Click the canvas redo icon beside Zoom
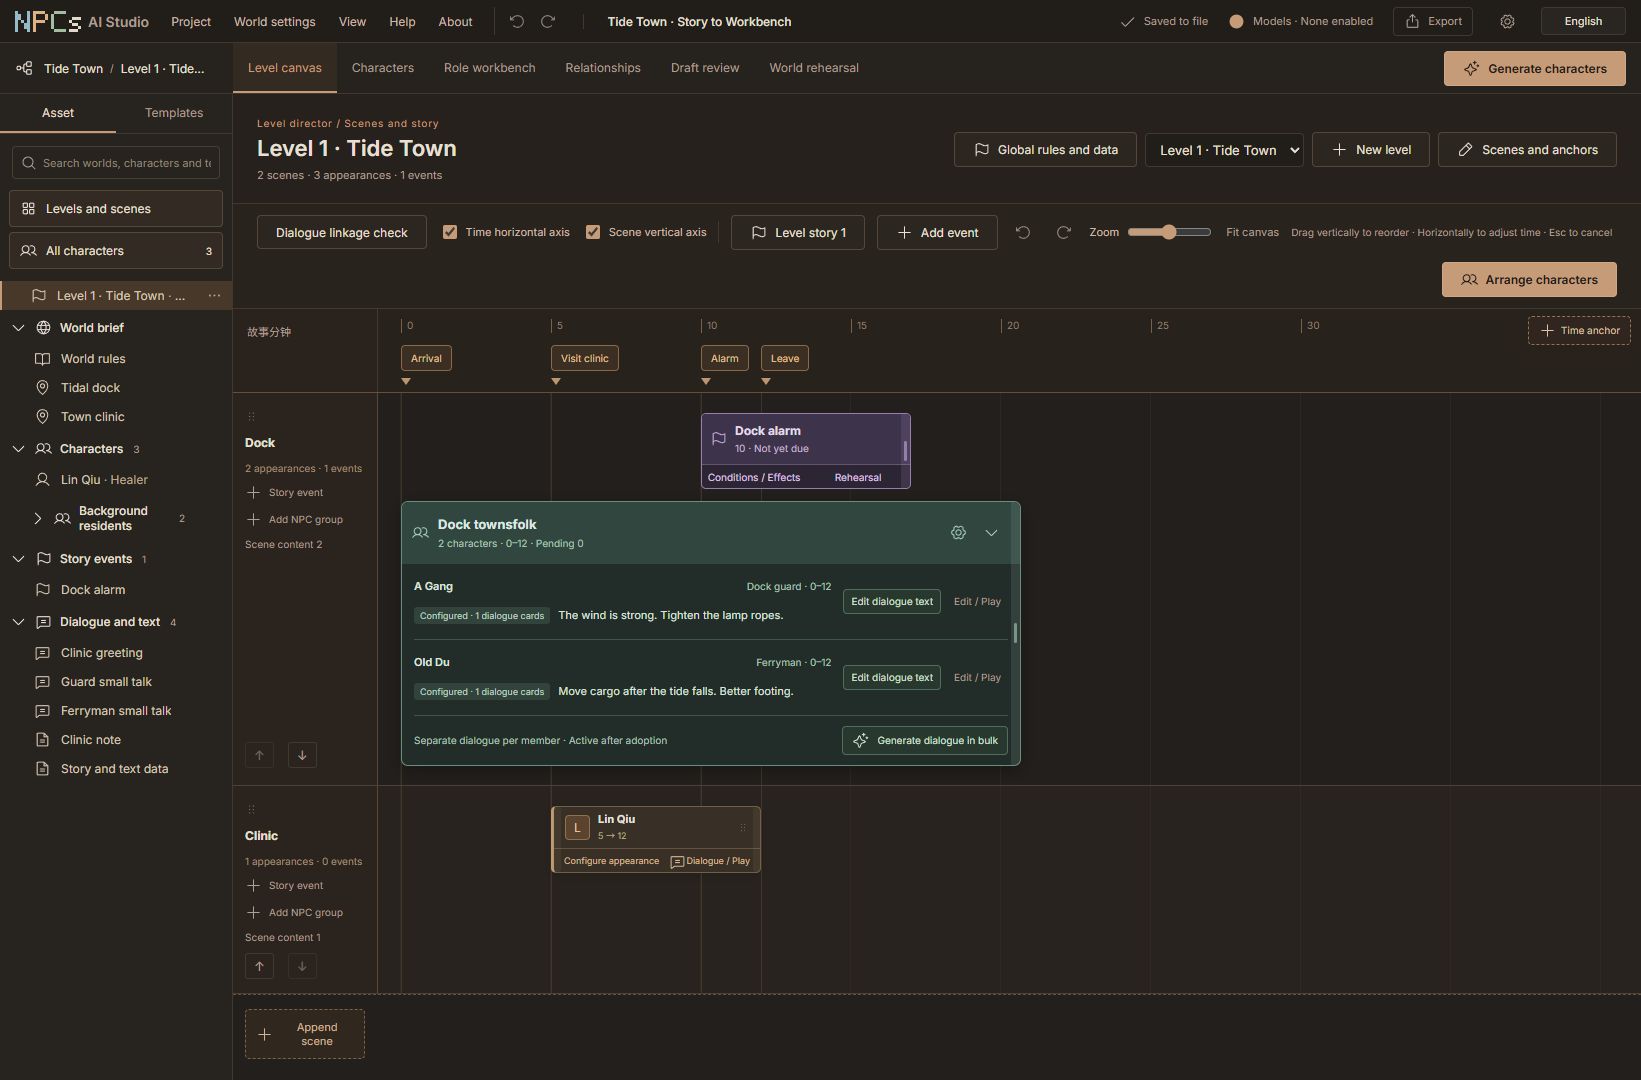1641x1080 pixels. [x=1064, y=232]
